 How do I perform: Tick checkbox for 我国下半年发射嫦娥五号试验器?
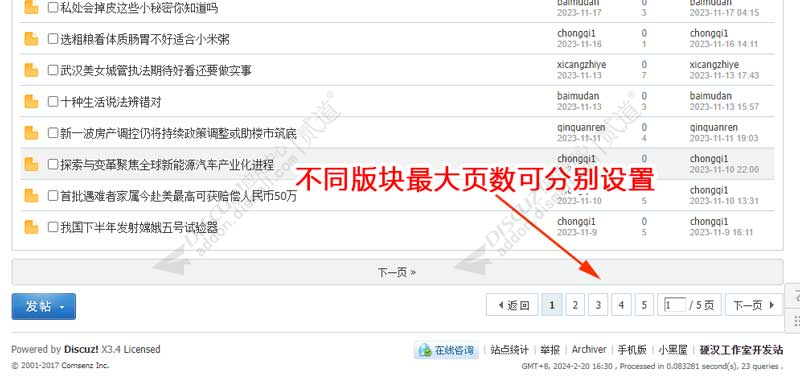click(x=53, y=227)
